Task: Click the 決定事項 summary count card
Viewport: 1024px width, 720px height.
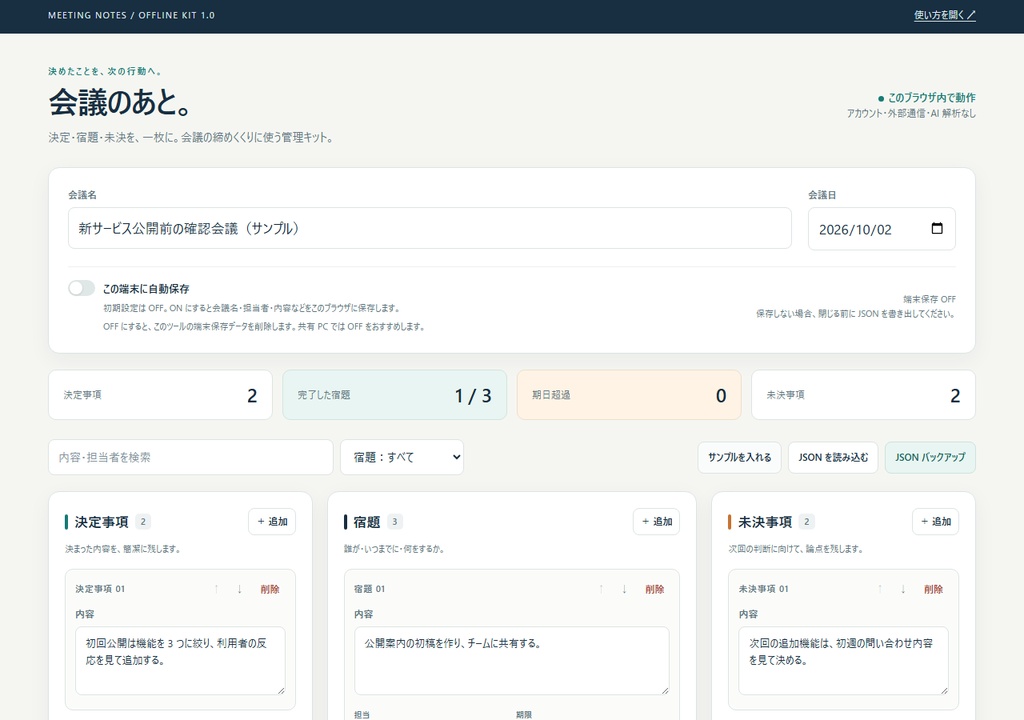Action: point(161,395)
